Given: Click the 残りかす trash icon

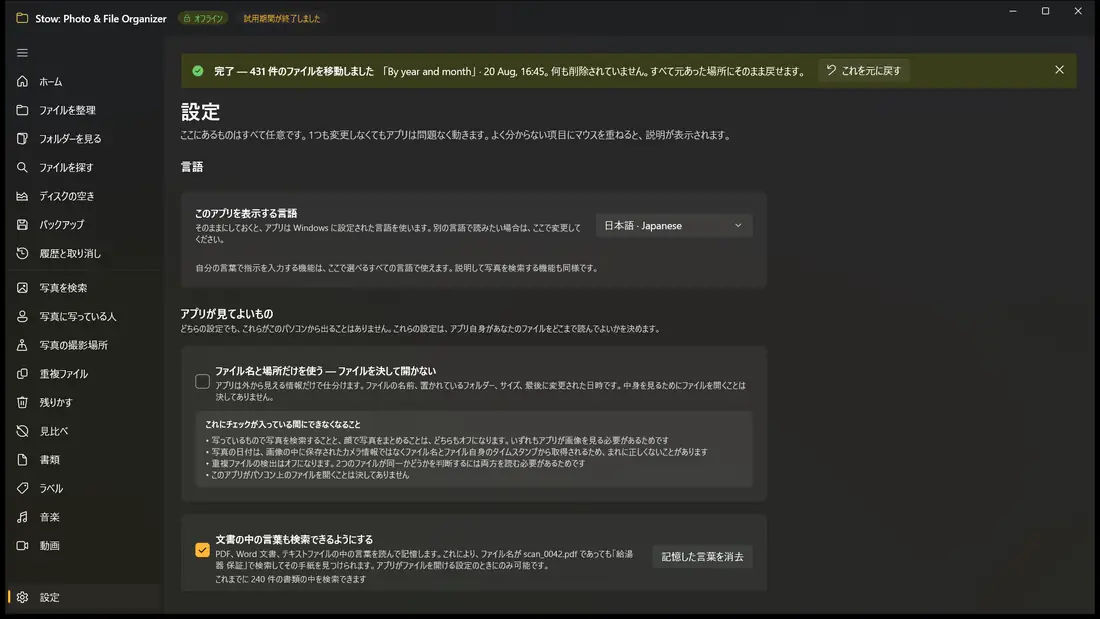Looking at the screenshot, I should 22,402.
